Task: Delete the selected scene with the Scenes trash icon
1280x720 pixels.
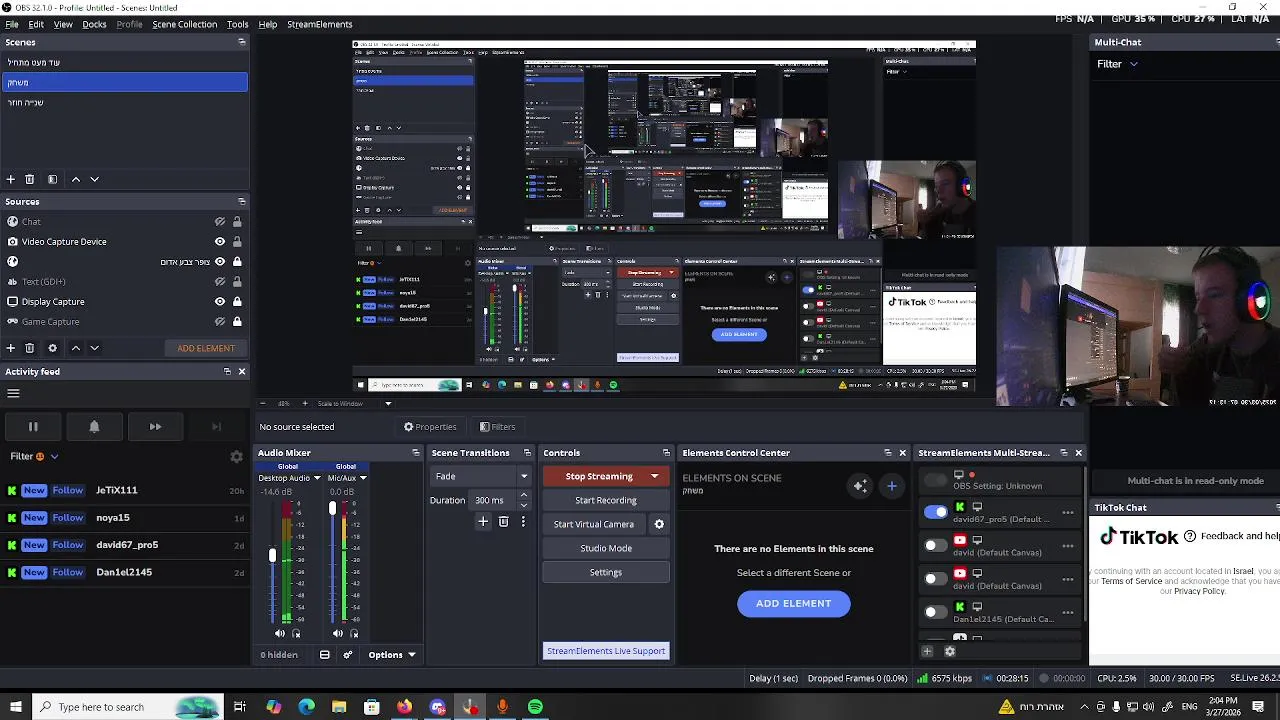Action: point(30,179)
